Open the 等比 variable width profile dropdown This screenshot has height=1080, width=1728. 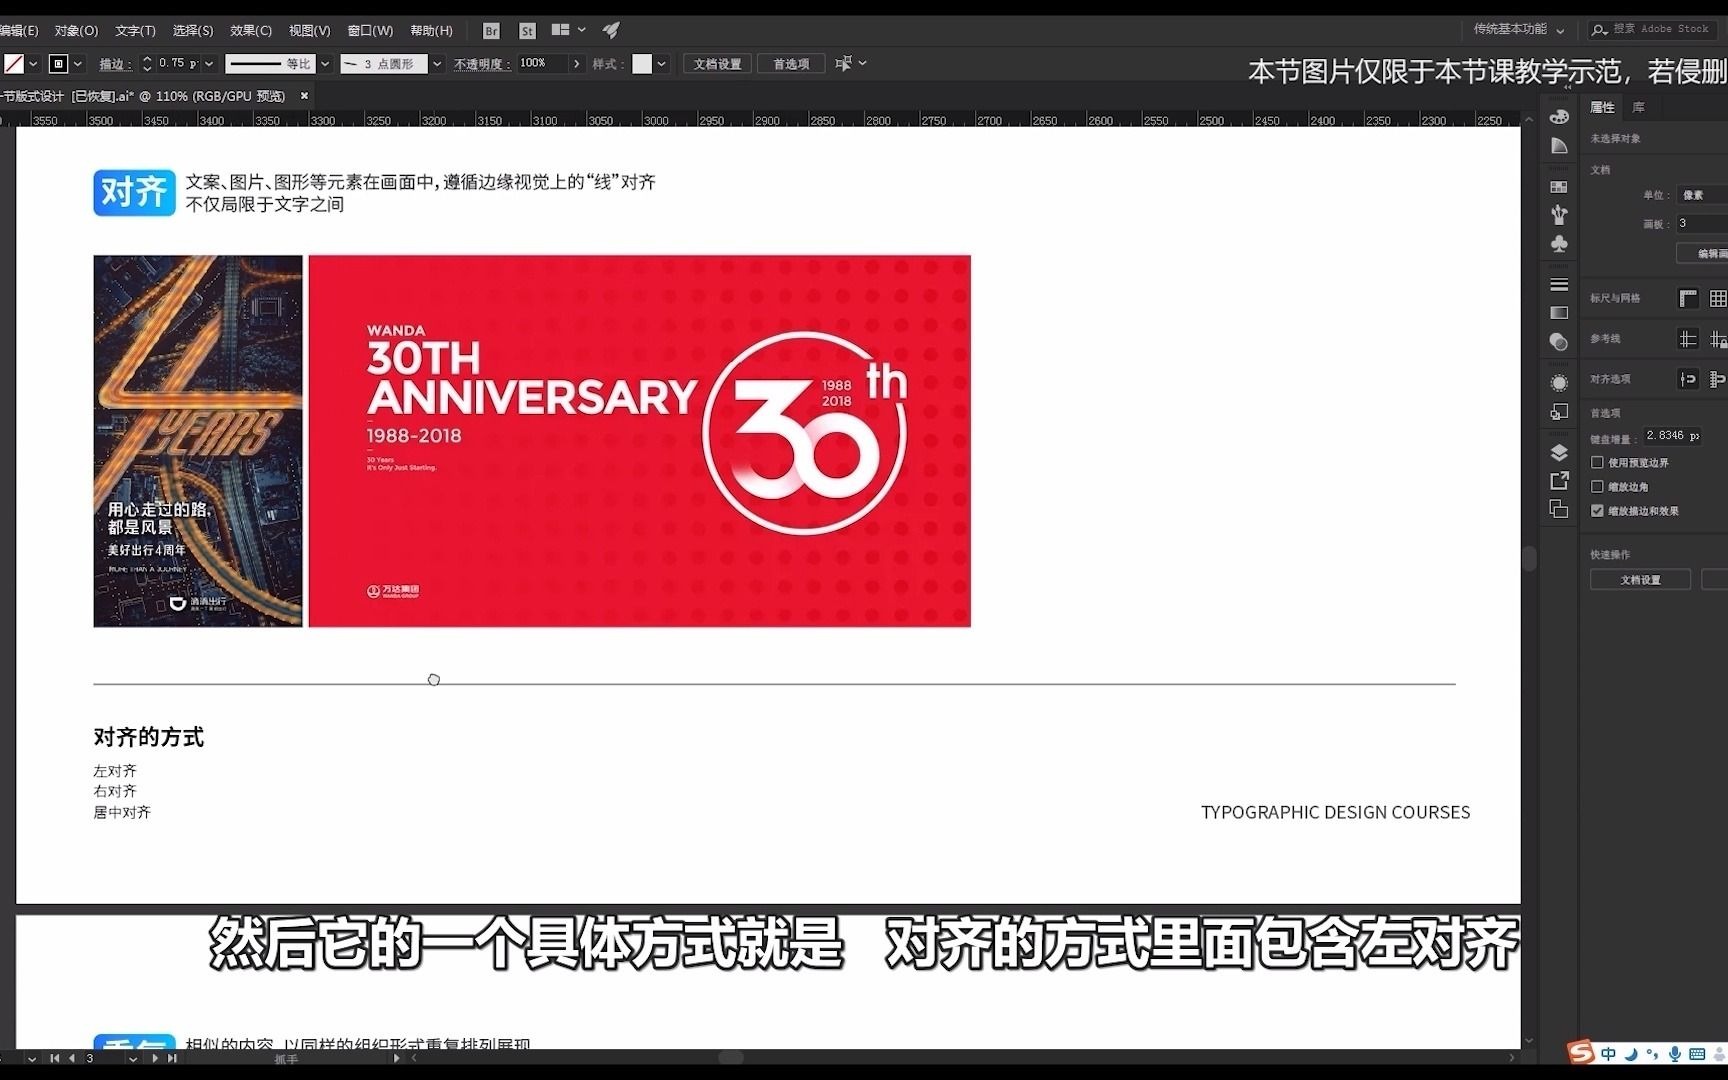[x=325, y=64]
